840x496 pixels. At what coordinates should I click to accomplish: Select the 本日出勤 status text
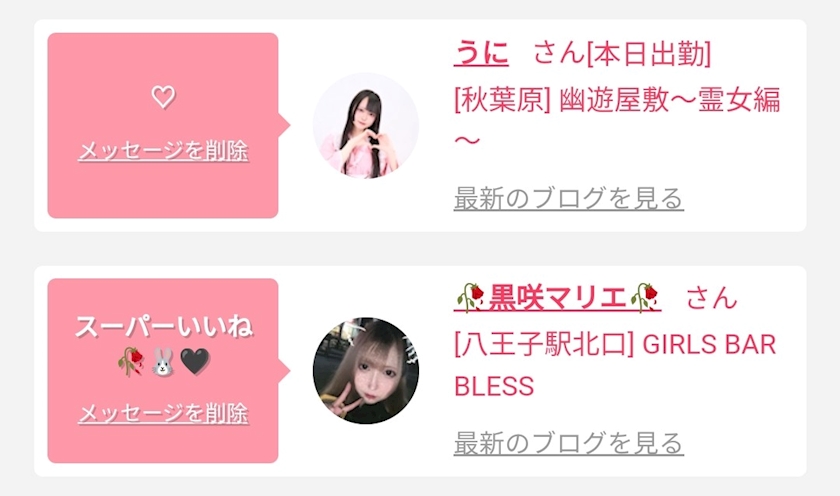[x=649, y=54]
